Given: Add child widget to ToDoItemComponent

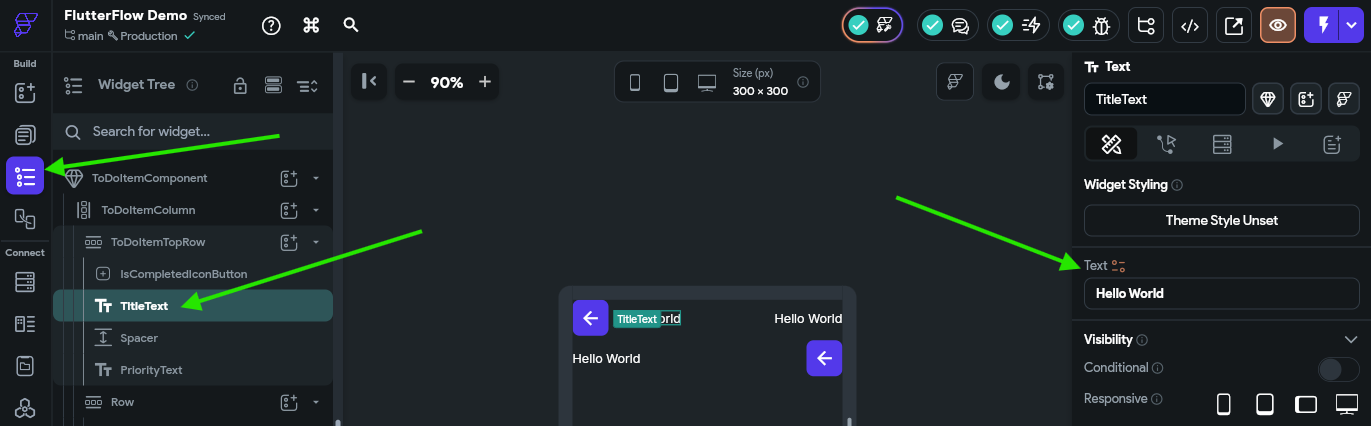Looking at the screenshot, I should pos(289,178).
